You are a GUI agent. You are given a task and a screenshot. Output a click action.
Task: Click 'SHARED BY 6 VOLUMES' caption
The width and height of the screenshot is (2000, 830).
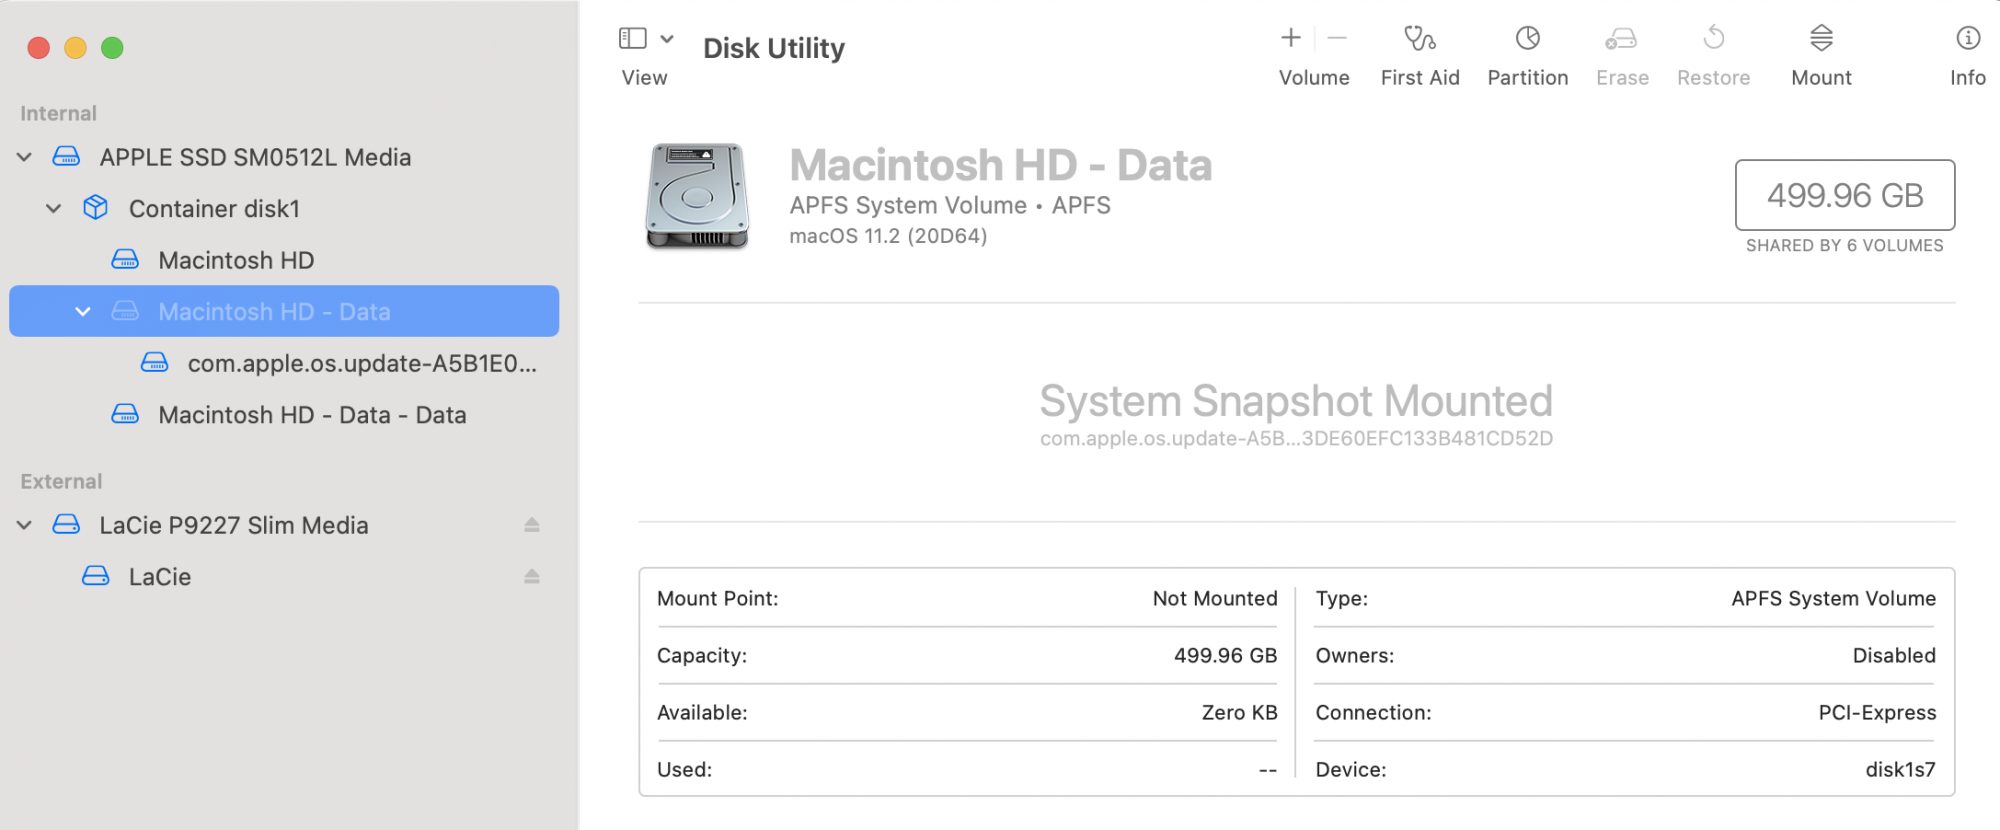tap(1845, 246)
